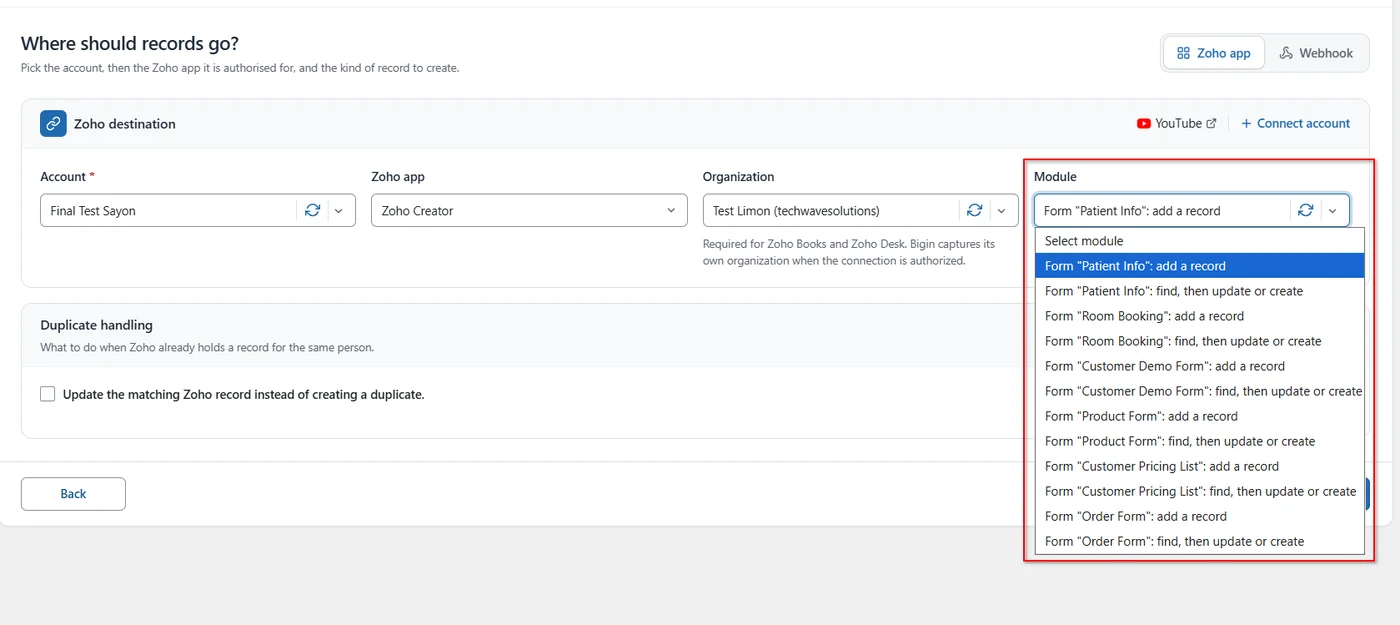Screen dimensions: 1400x625
Task: Refresh the Account list
Action: pos(312,211)
